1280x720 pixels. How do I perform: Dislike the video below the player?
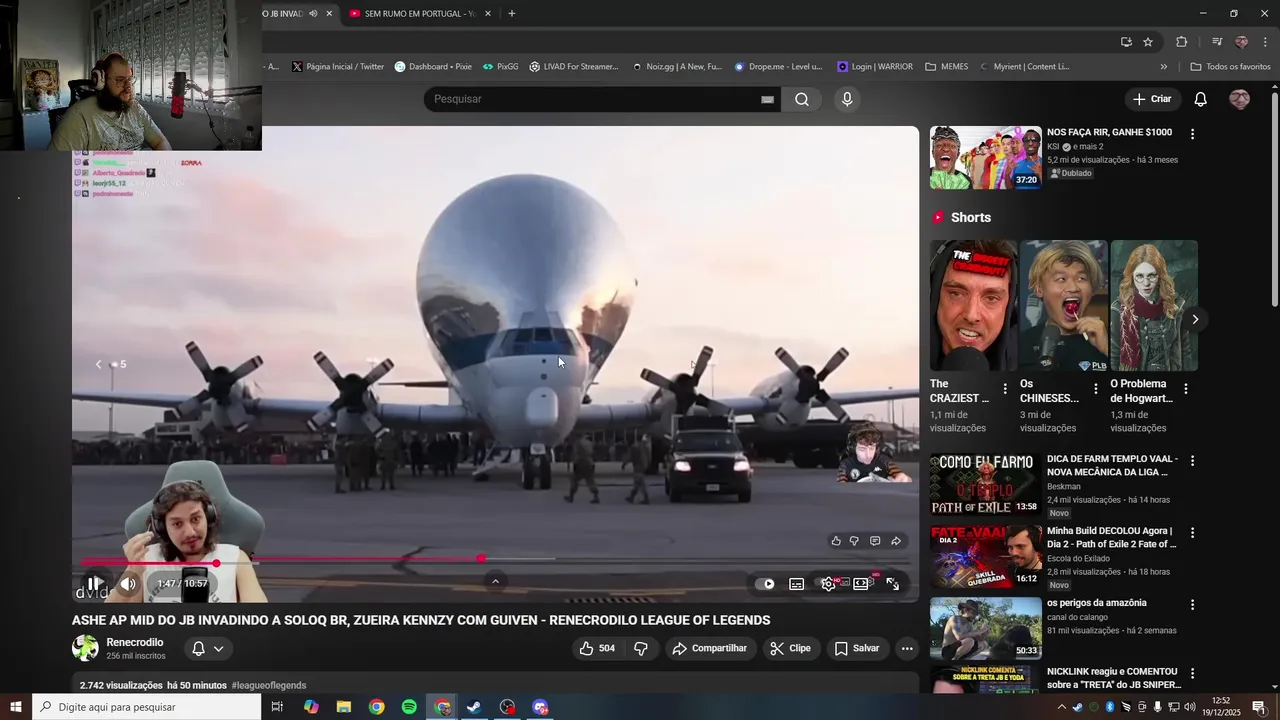641,648
